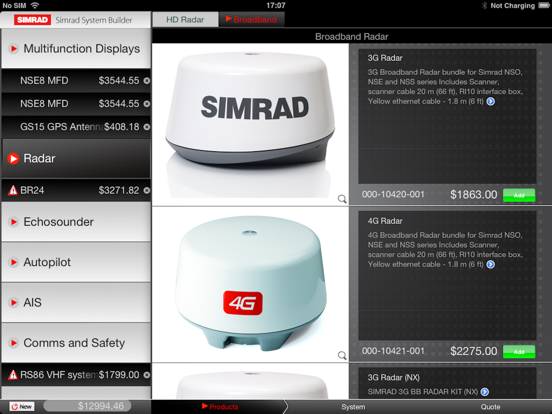The width and height of the screenshot is (552, 414).
Task: Add the 4G Radar to system
Action: pos(519,351)
